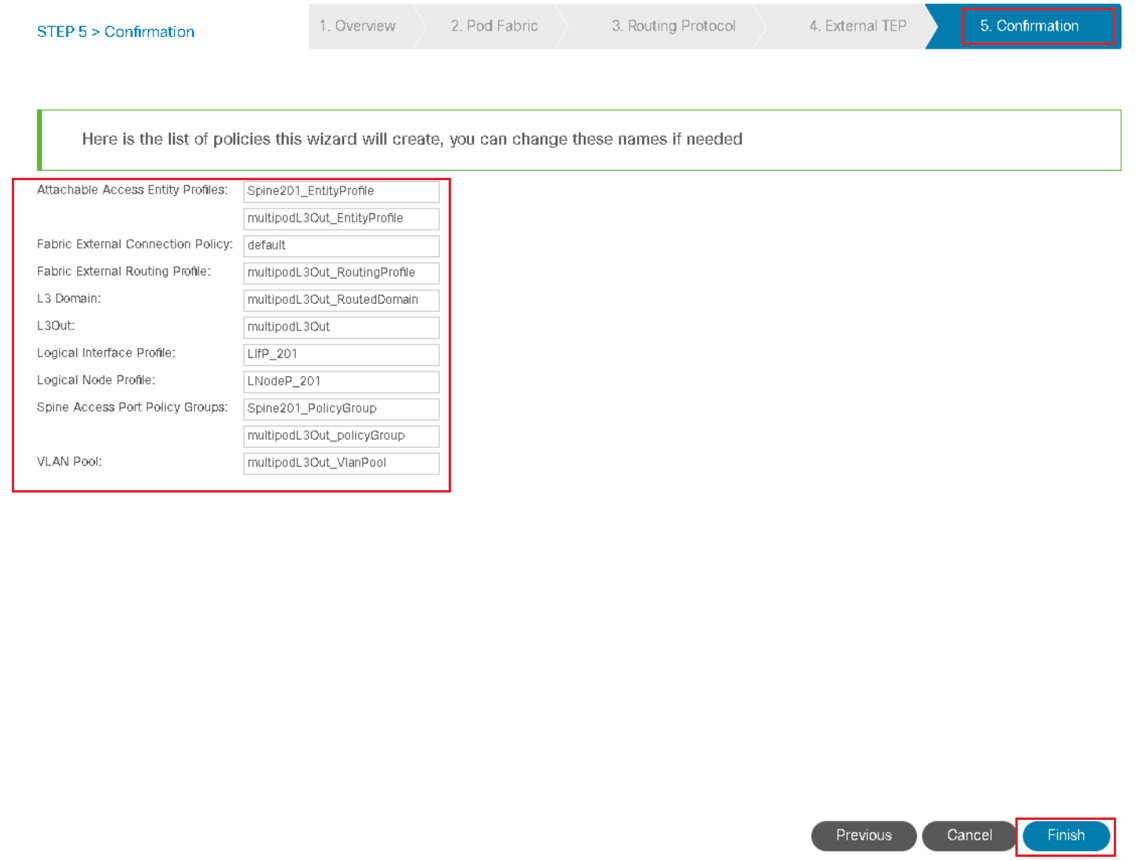
Task: Click the STEP 5 > Confirmation heading
Action: click(x=116, y=32)
